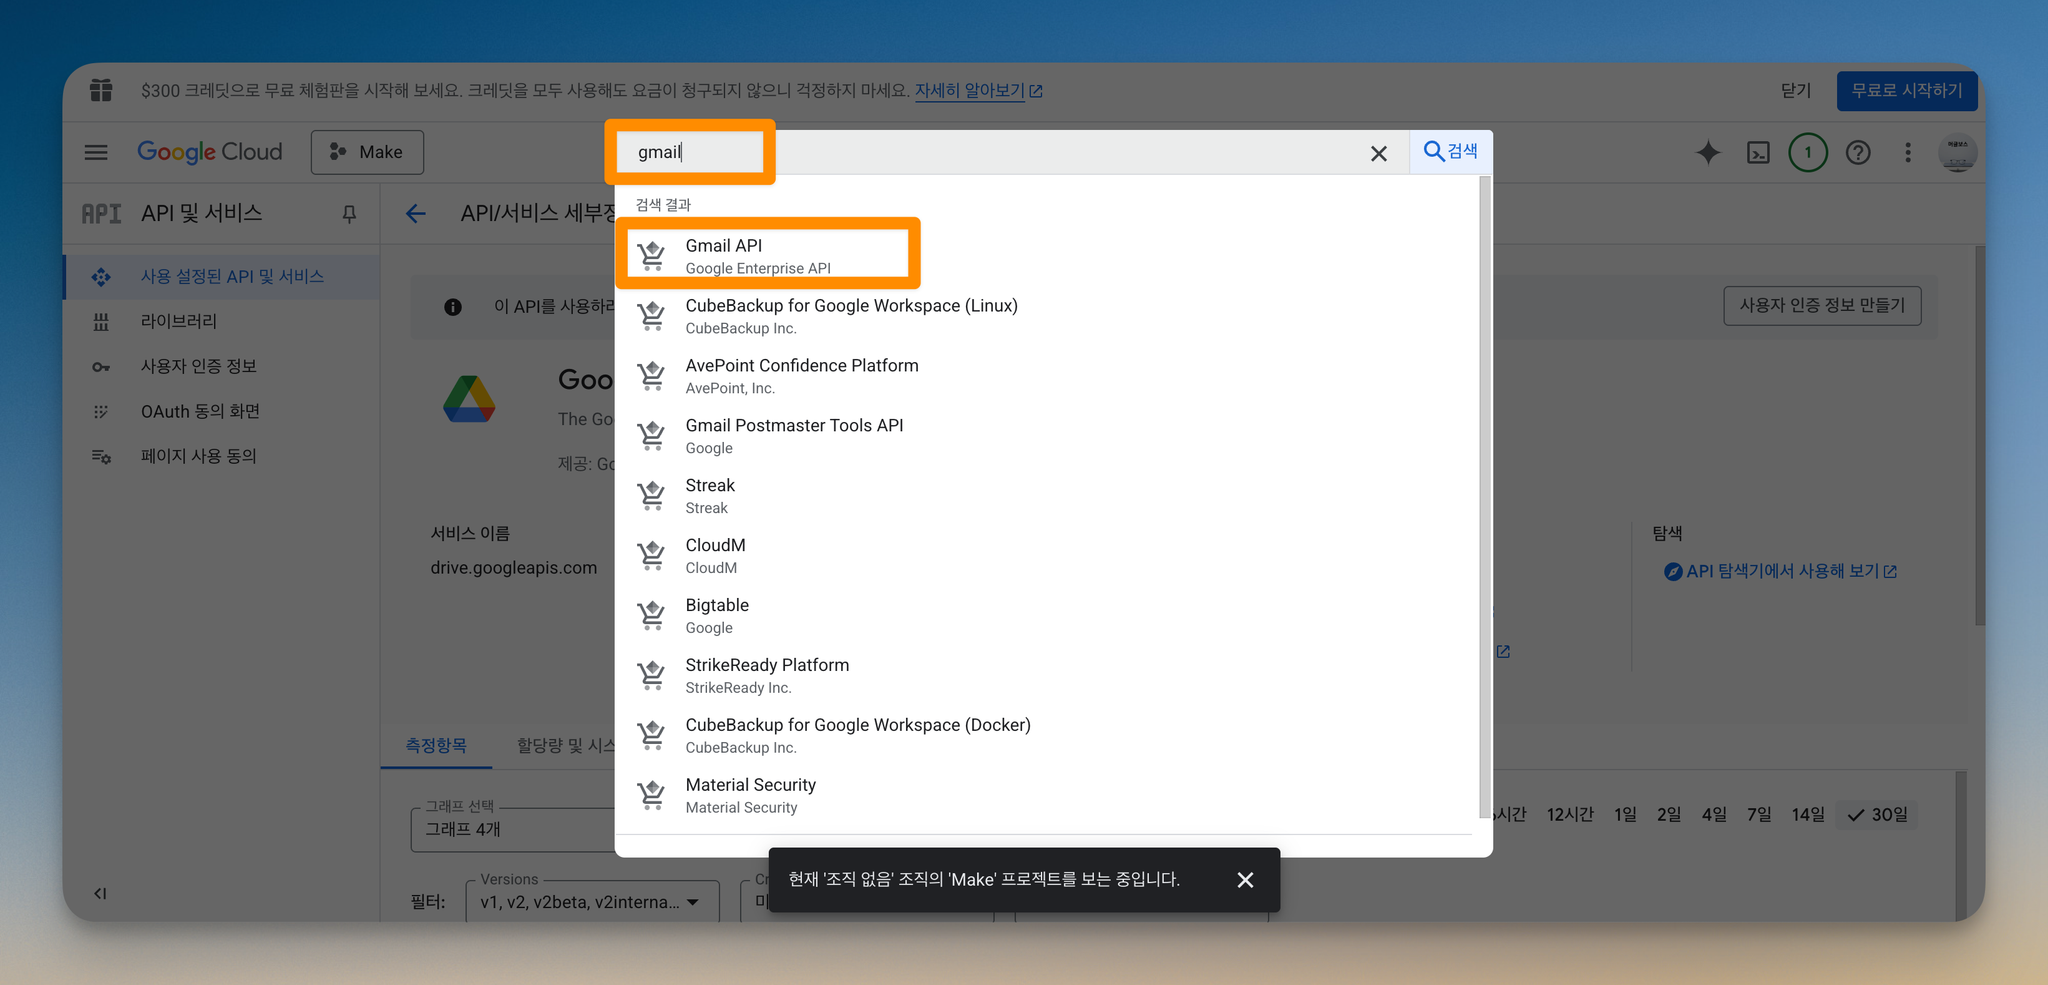Click the cart icon beside Streak
Screen dimensions: 2048x985
pyautogui.click(x=652, y=496)
